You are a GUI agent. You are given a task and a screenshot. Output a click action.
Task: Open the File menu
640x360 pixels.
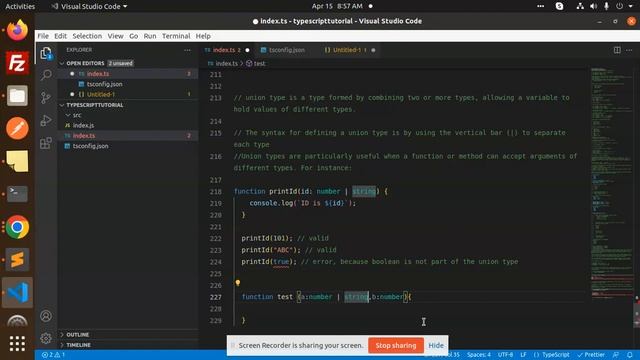pyautogui.click(x=43, y=36)
